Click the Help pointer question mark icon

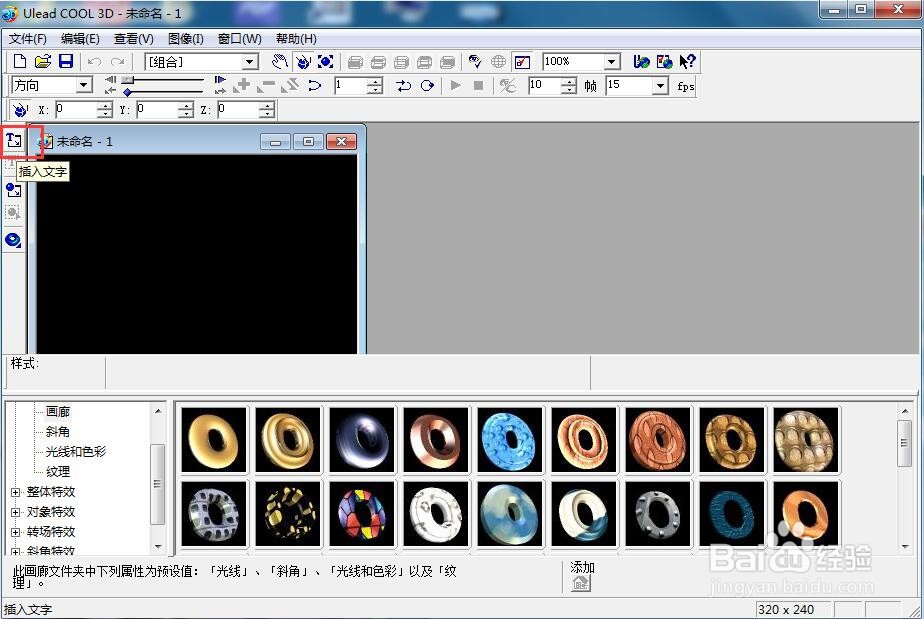coord(687,61)
